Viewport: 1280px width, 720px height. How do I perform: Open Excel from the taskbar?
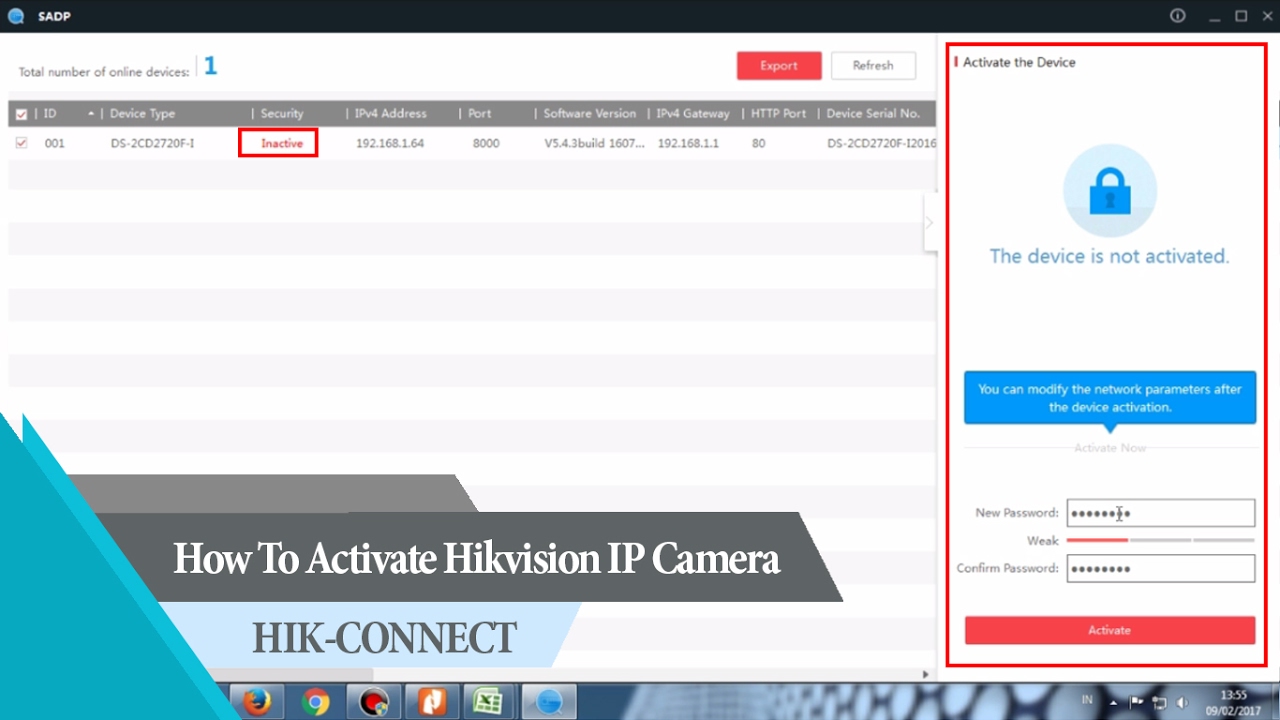point(490,702)
